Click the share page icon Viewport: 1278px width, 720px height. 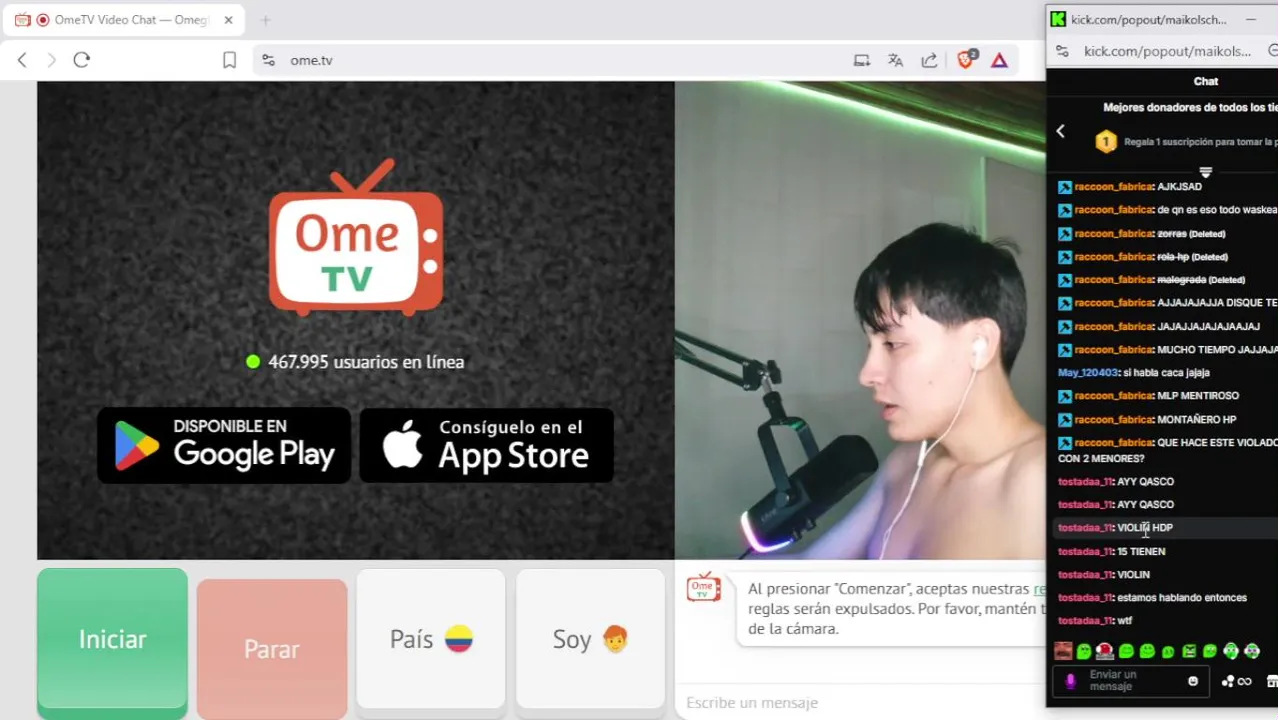(929, 60)
